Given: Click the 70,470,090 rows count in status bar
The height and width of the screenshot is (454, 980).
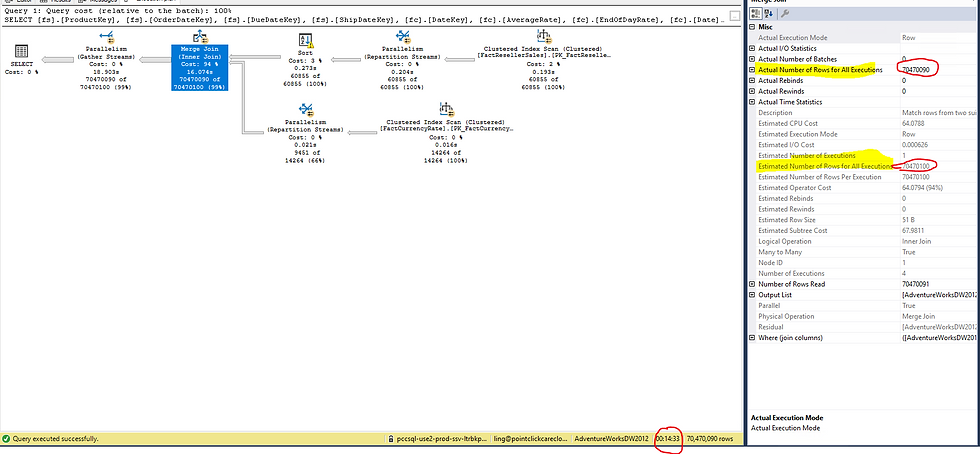Looking at the screenshot, I should (x=710, y=439).
